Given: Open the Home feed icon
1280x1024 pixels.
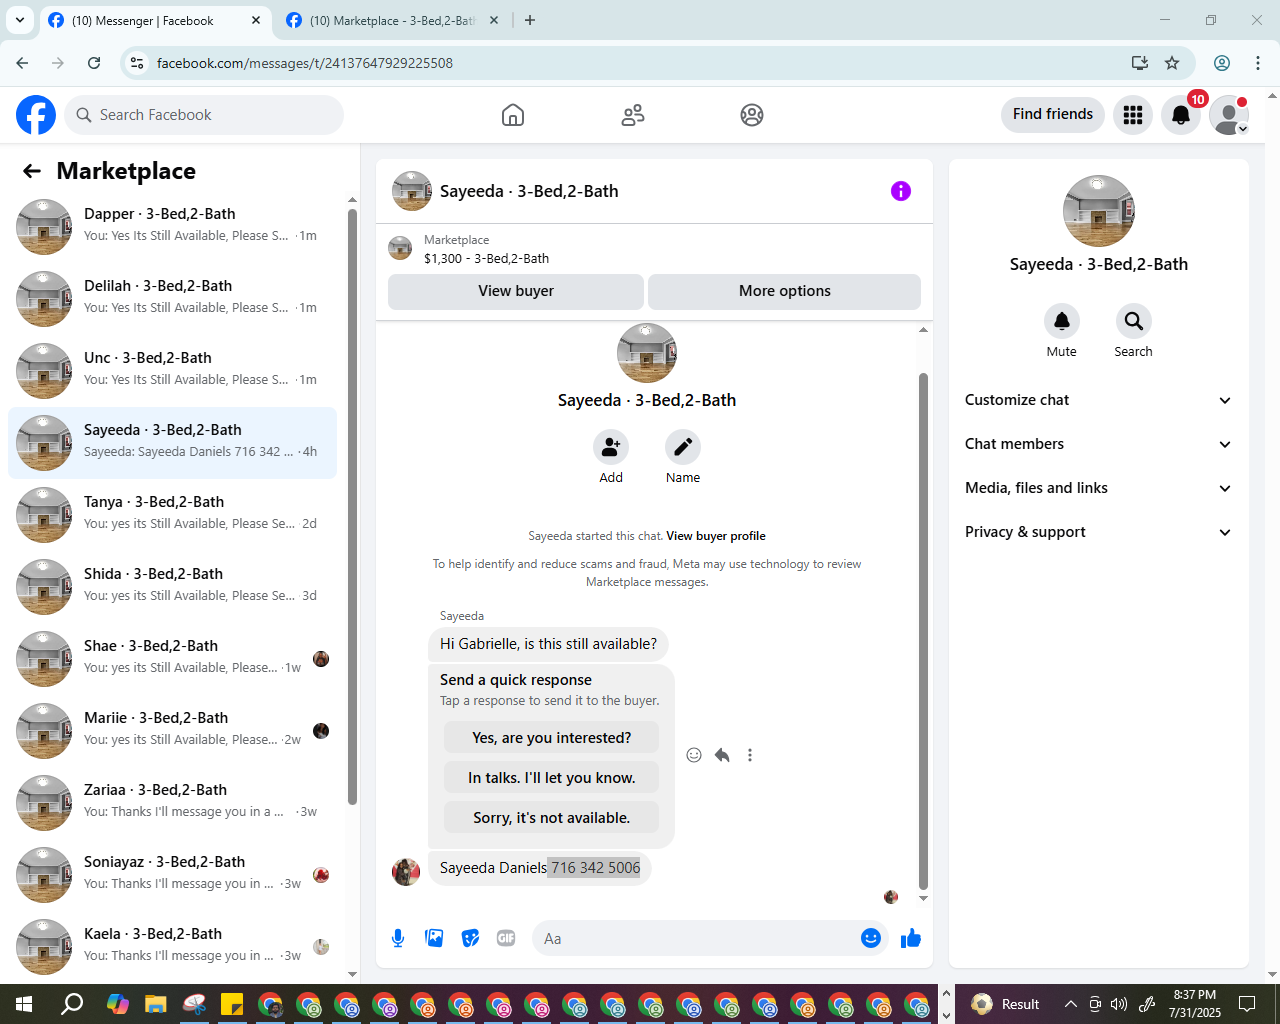Looking at the screenshot, I should [513, 115].
